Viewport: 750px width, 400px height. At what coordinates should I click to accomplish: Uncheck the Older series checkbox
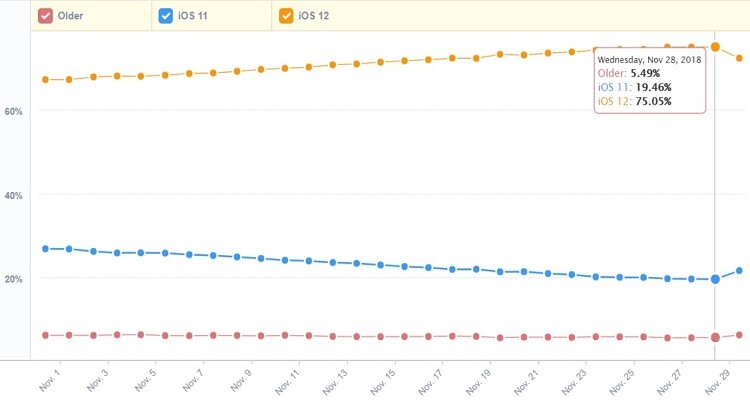click(45, 16)
